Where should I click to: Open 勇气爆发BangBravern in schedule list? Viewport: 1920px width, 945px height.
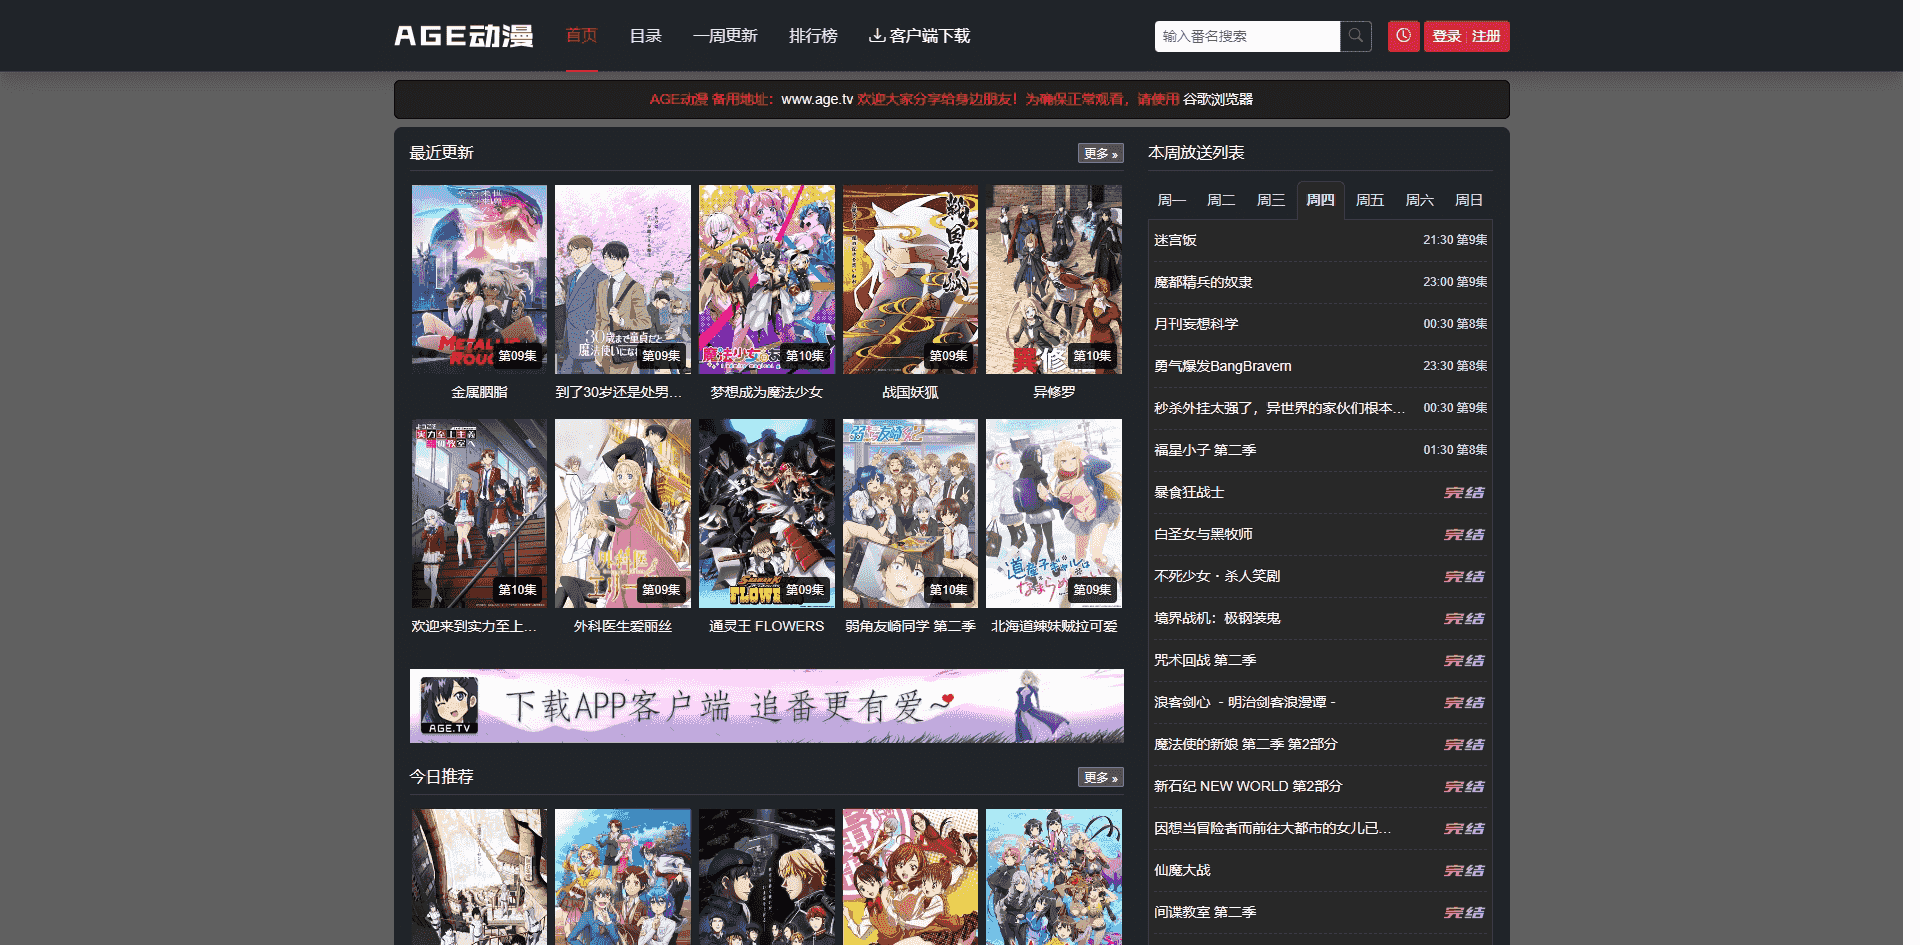pos(1223,366)
